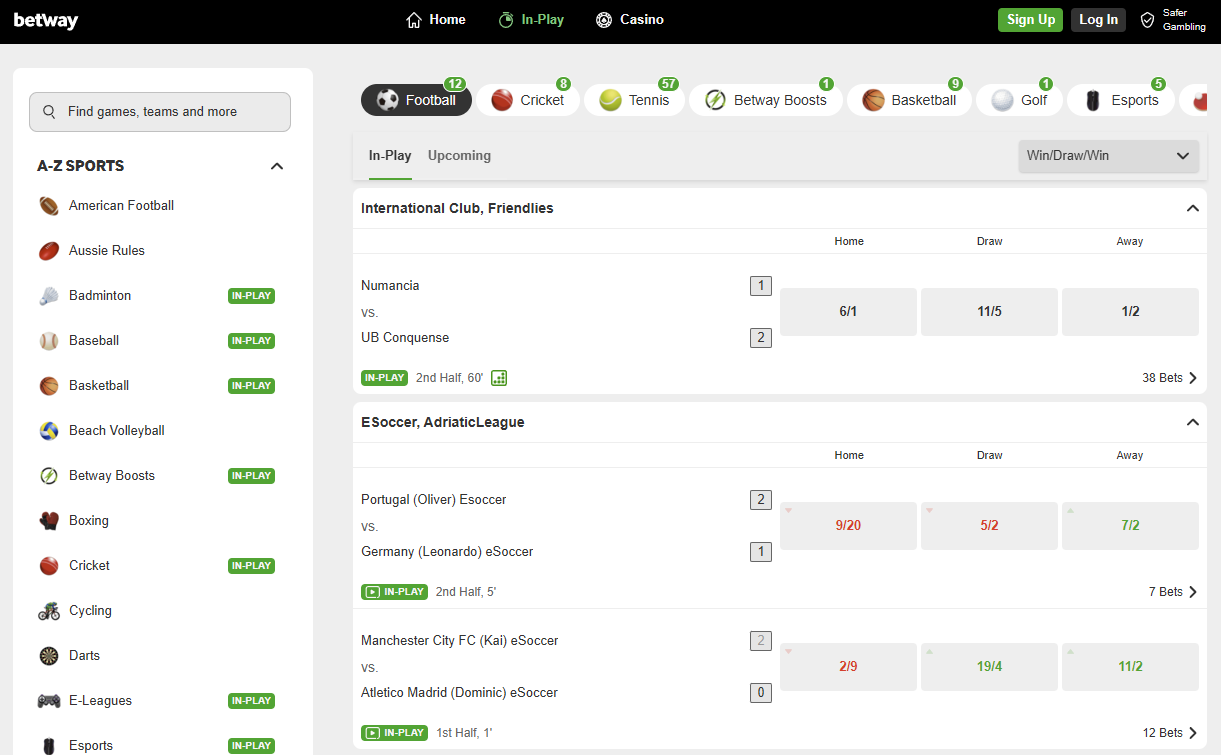Open live stream icon for Portugal match
Viewport: 1221px width, 755px height.
coord(372,592)
